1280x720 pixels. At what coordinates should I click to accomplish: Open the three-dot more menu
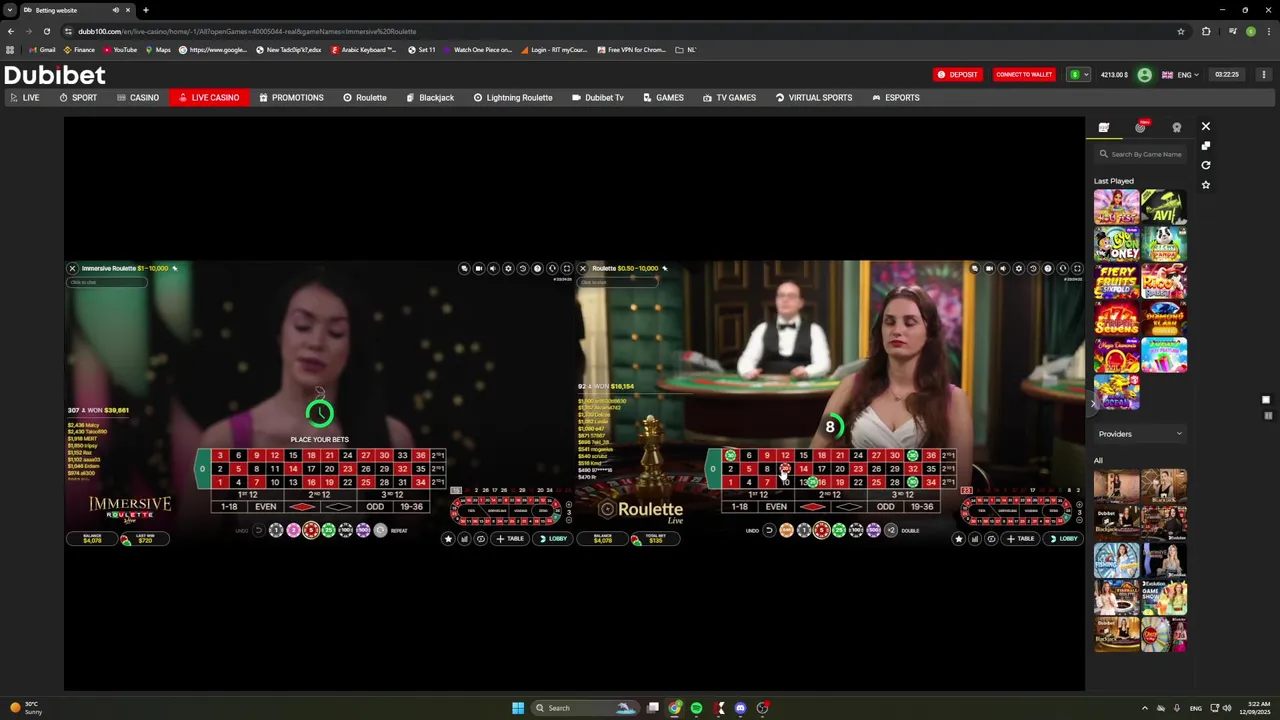(1264, 74)
